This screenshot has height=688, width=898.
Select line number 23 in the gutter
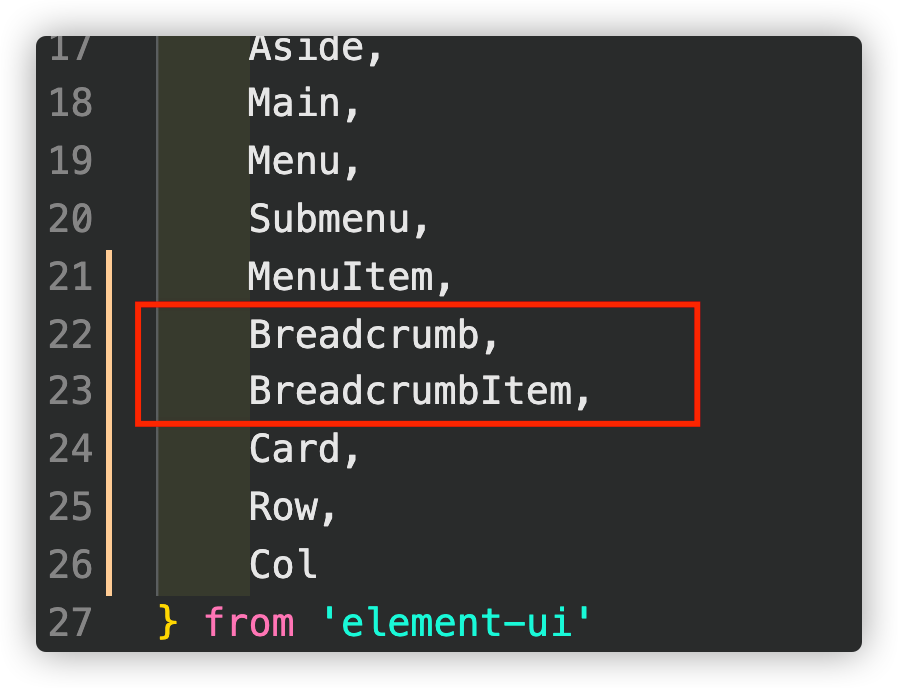point(70,391)
